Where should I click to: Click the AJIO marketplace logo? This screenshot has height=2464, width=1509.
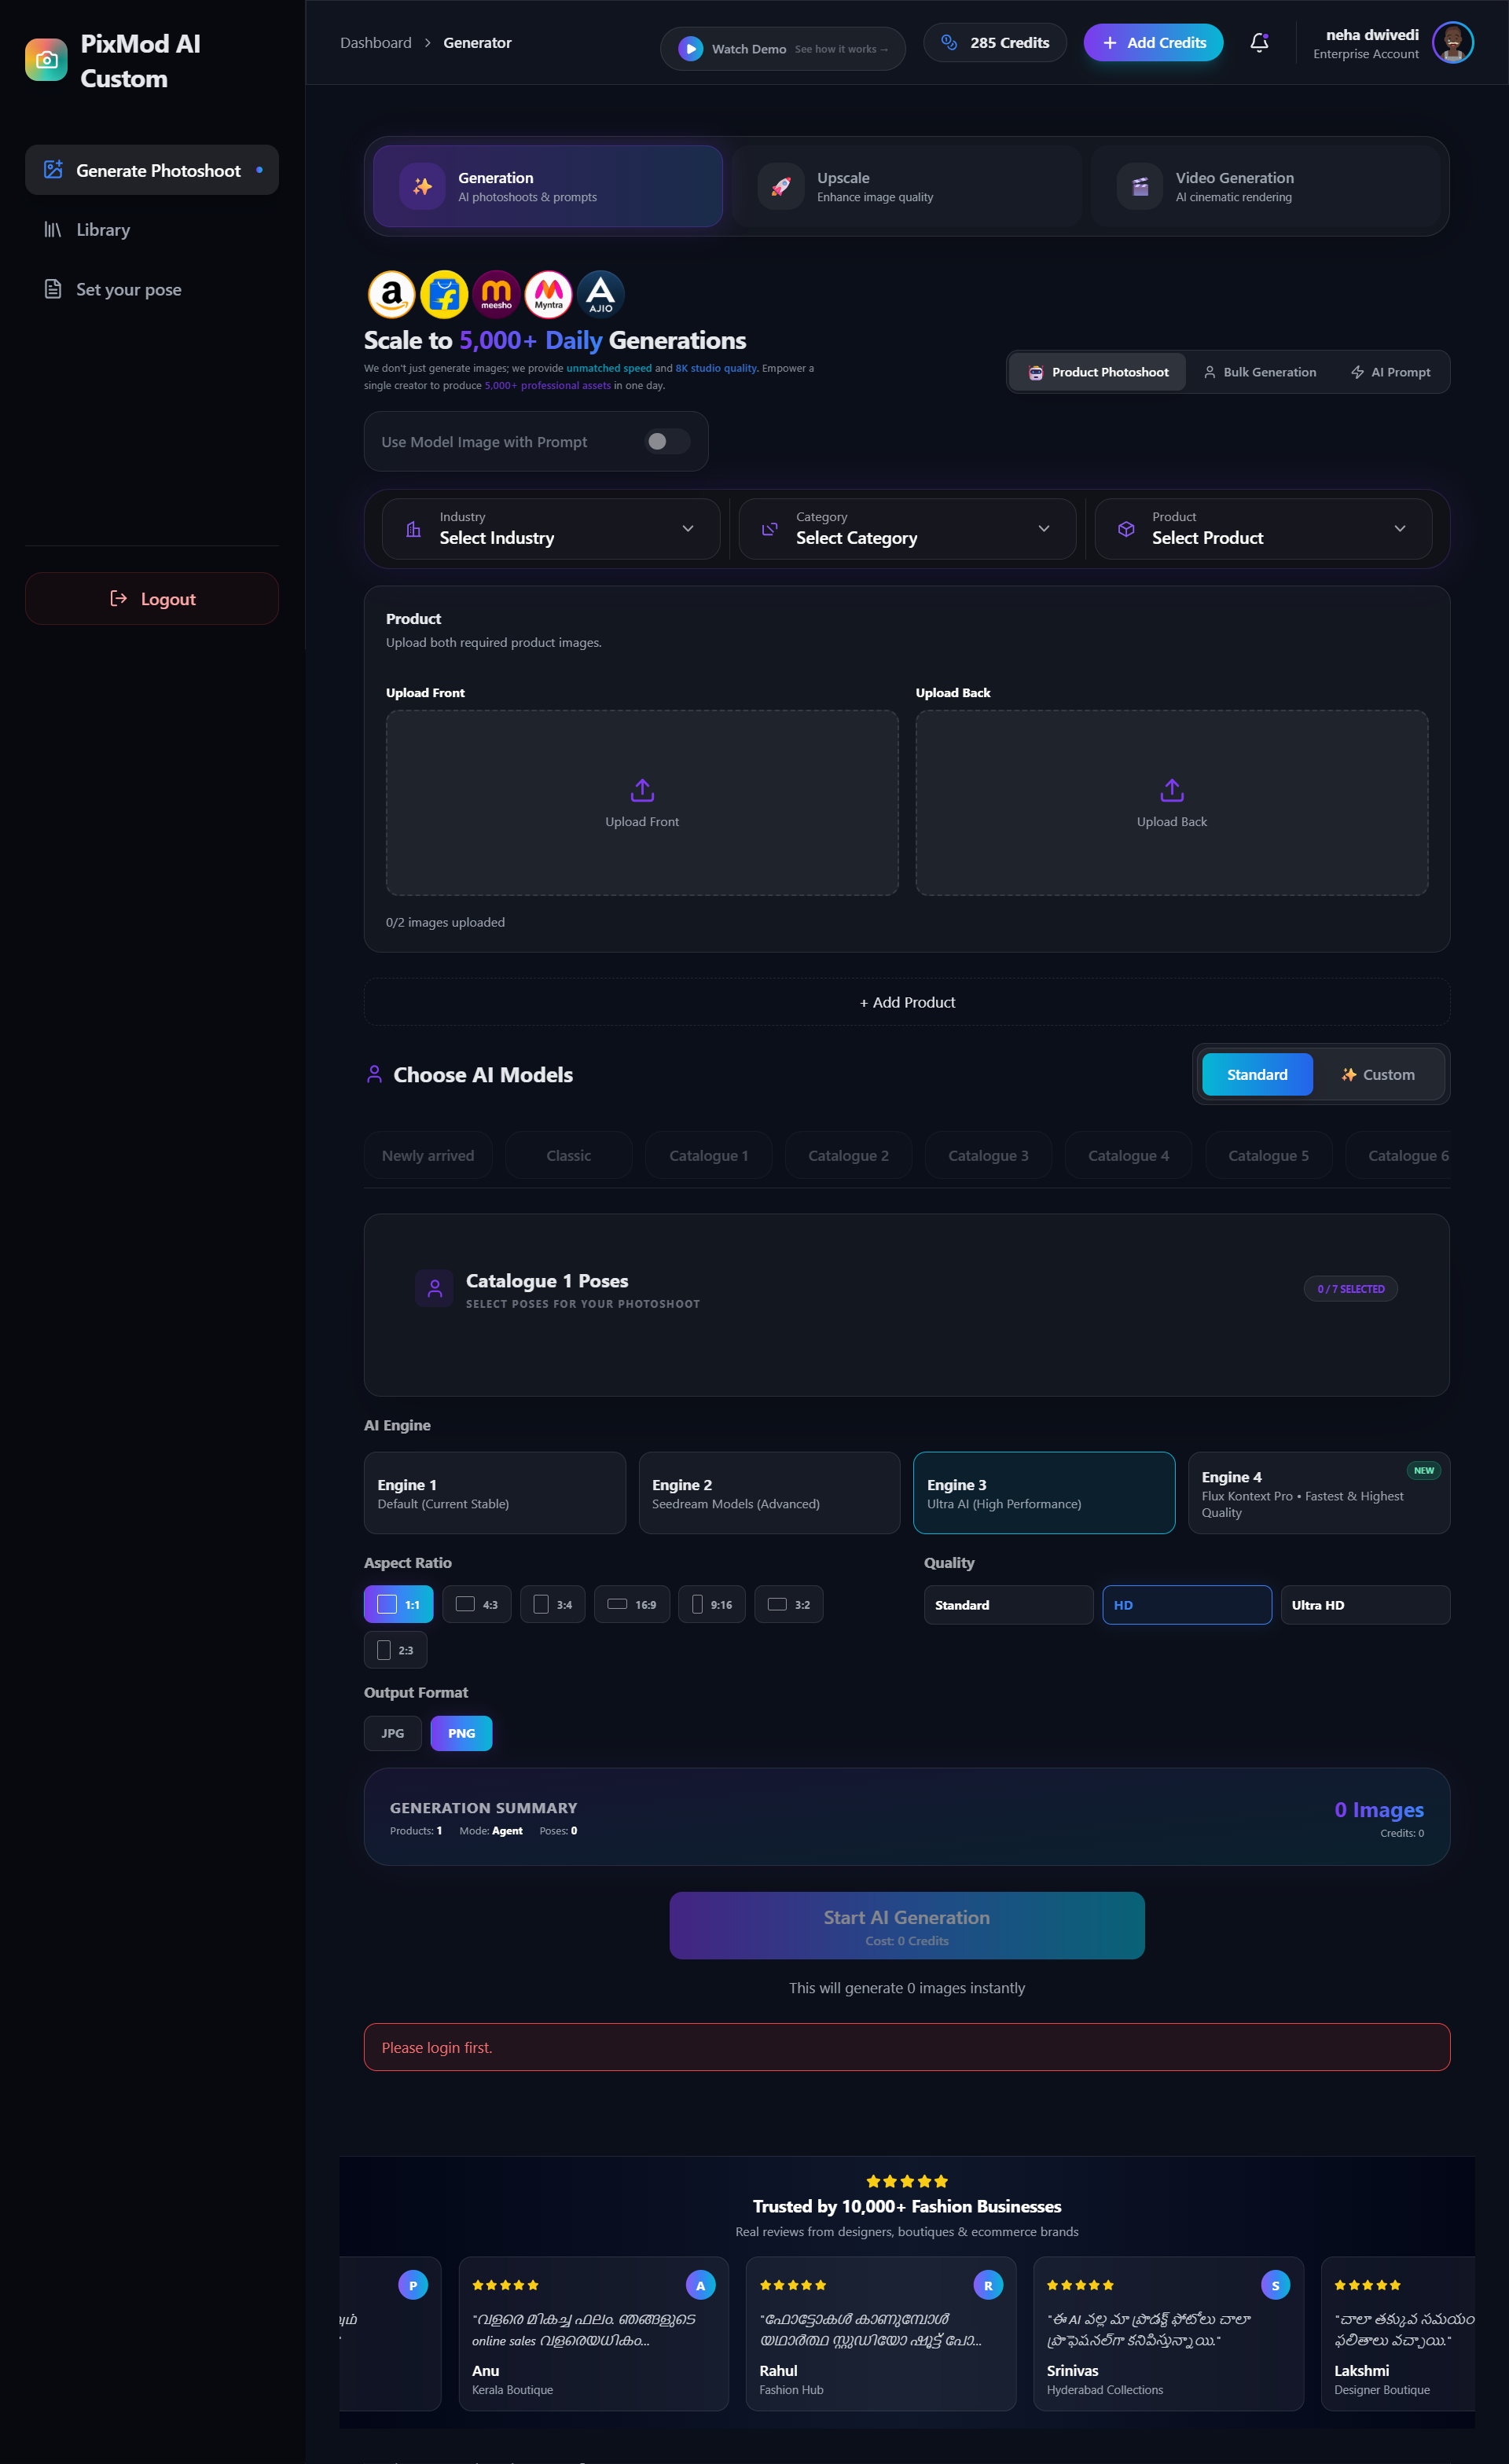point(600,294)
